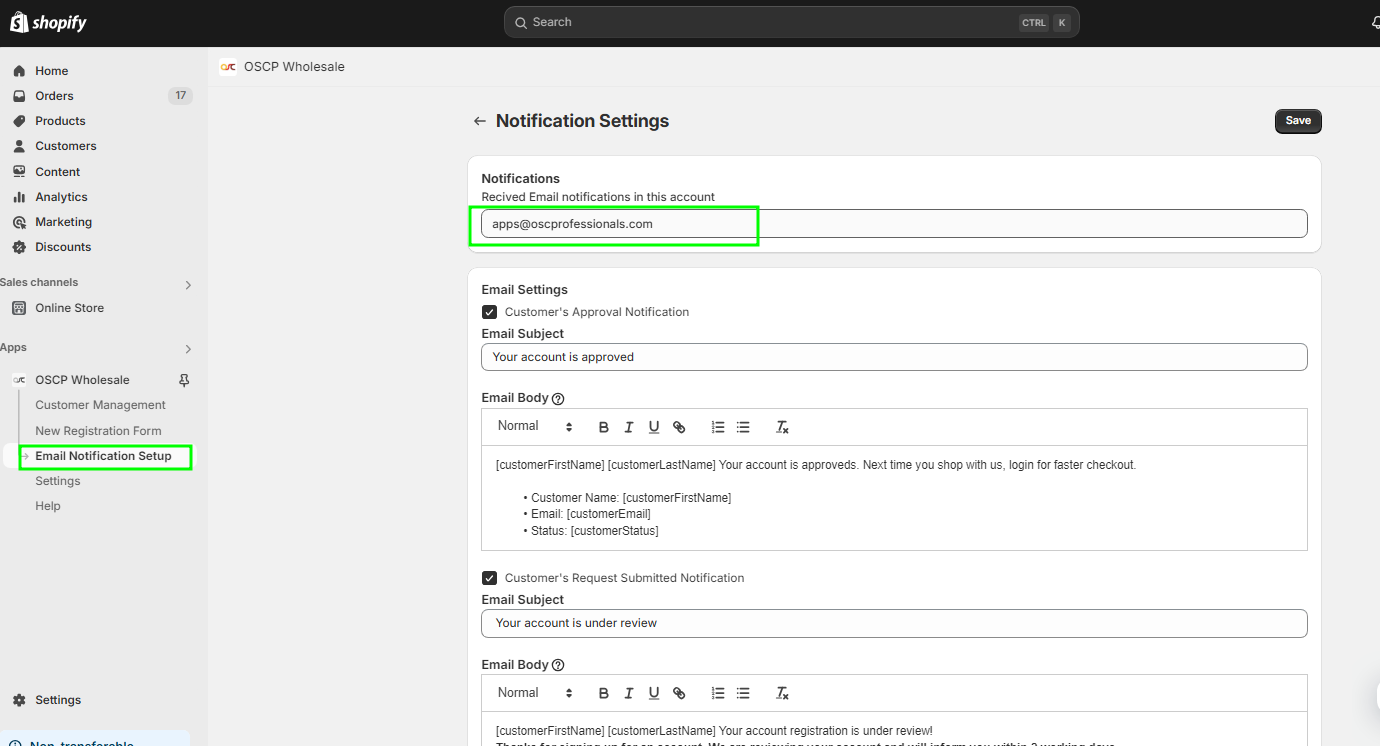This screenshot has width=1380, height=746.
Task: Expand the Sales channels section
Action: coord(187,284)
